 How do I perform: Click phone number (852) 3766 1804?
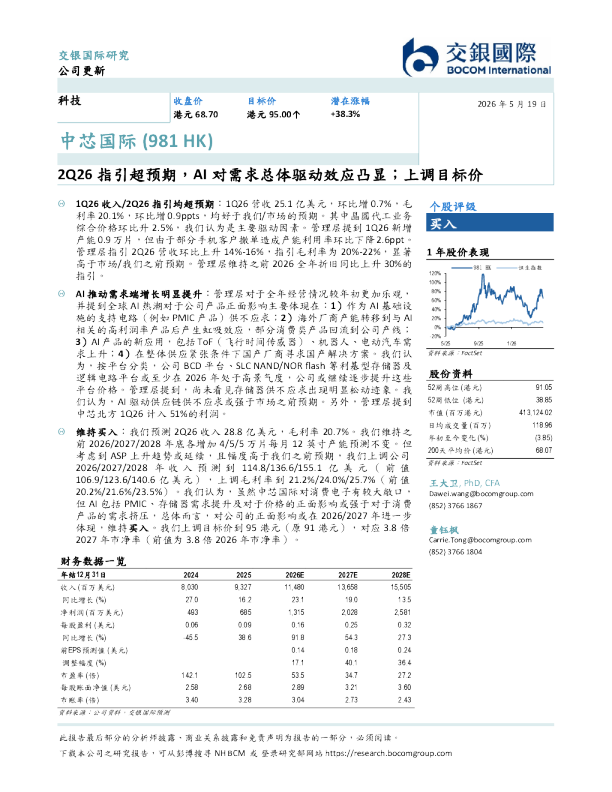tap(455, 552)
